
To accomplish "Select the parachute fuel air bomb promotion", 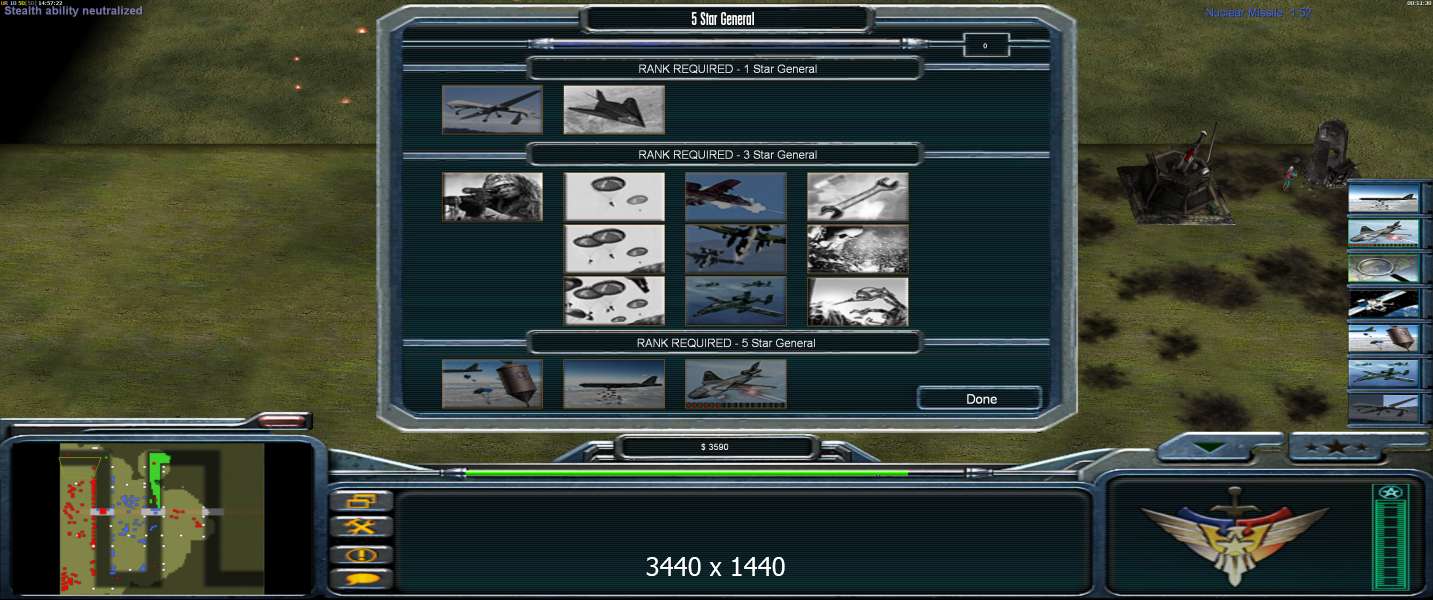I will (x=492, y=384).
